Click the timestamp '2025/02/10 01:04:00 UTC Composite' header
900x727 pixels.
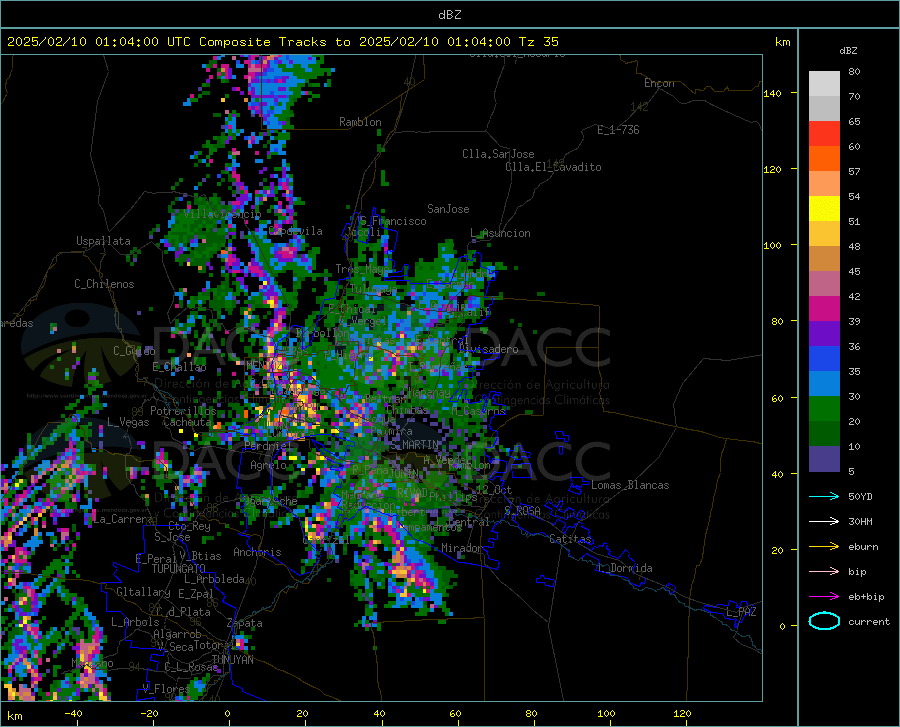click(138, 42)
